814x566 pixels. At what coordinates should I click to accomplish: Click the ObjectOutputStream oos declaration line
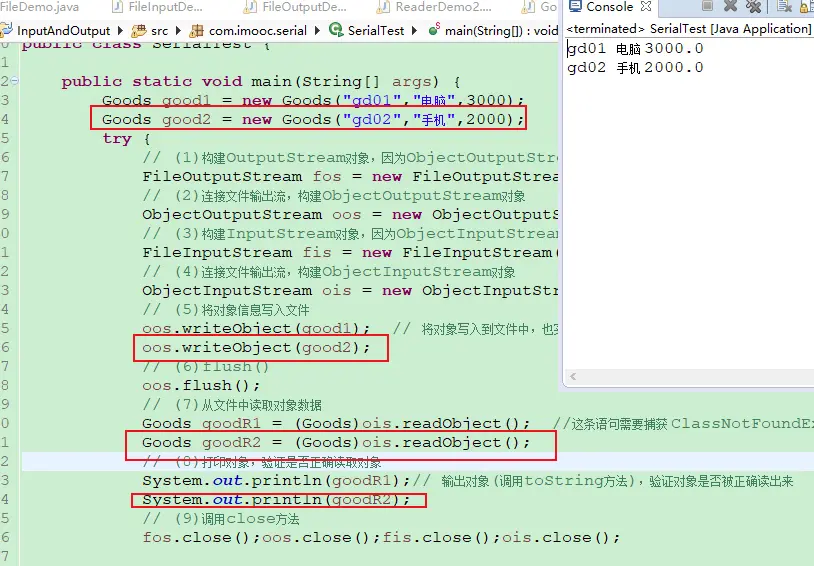(x=350, y=214)
